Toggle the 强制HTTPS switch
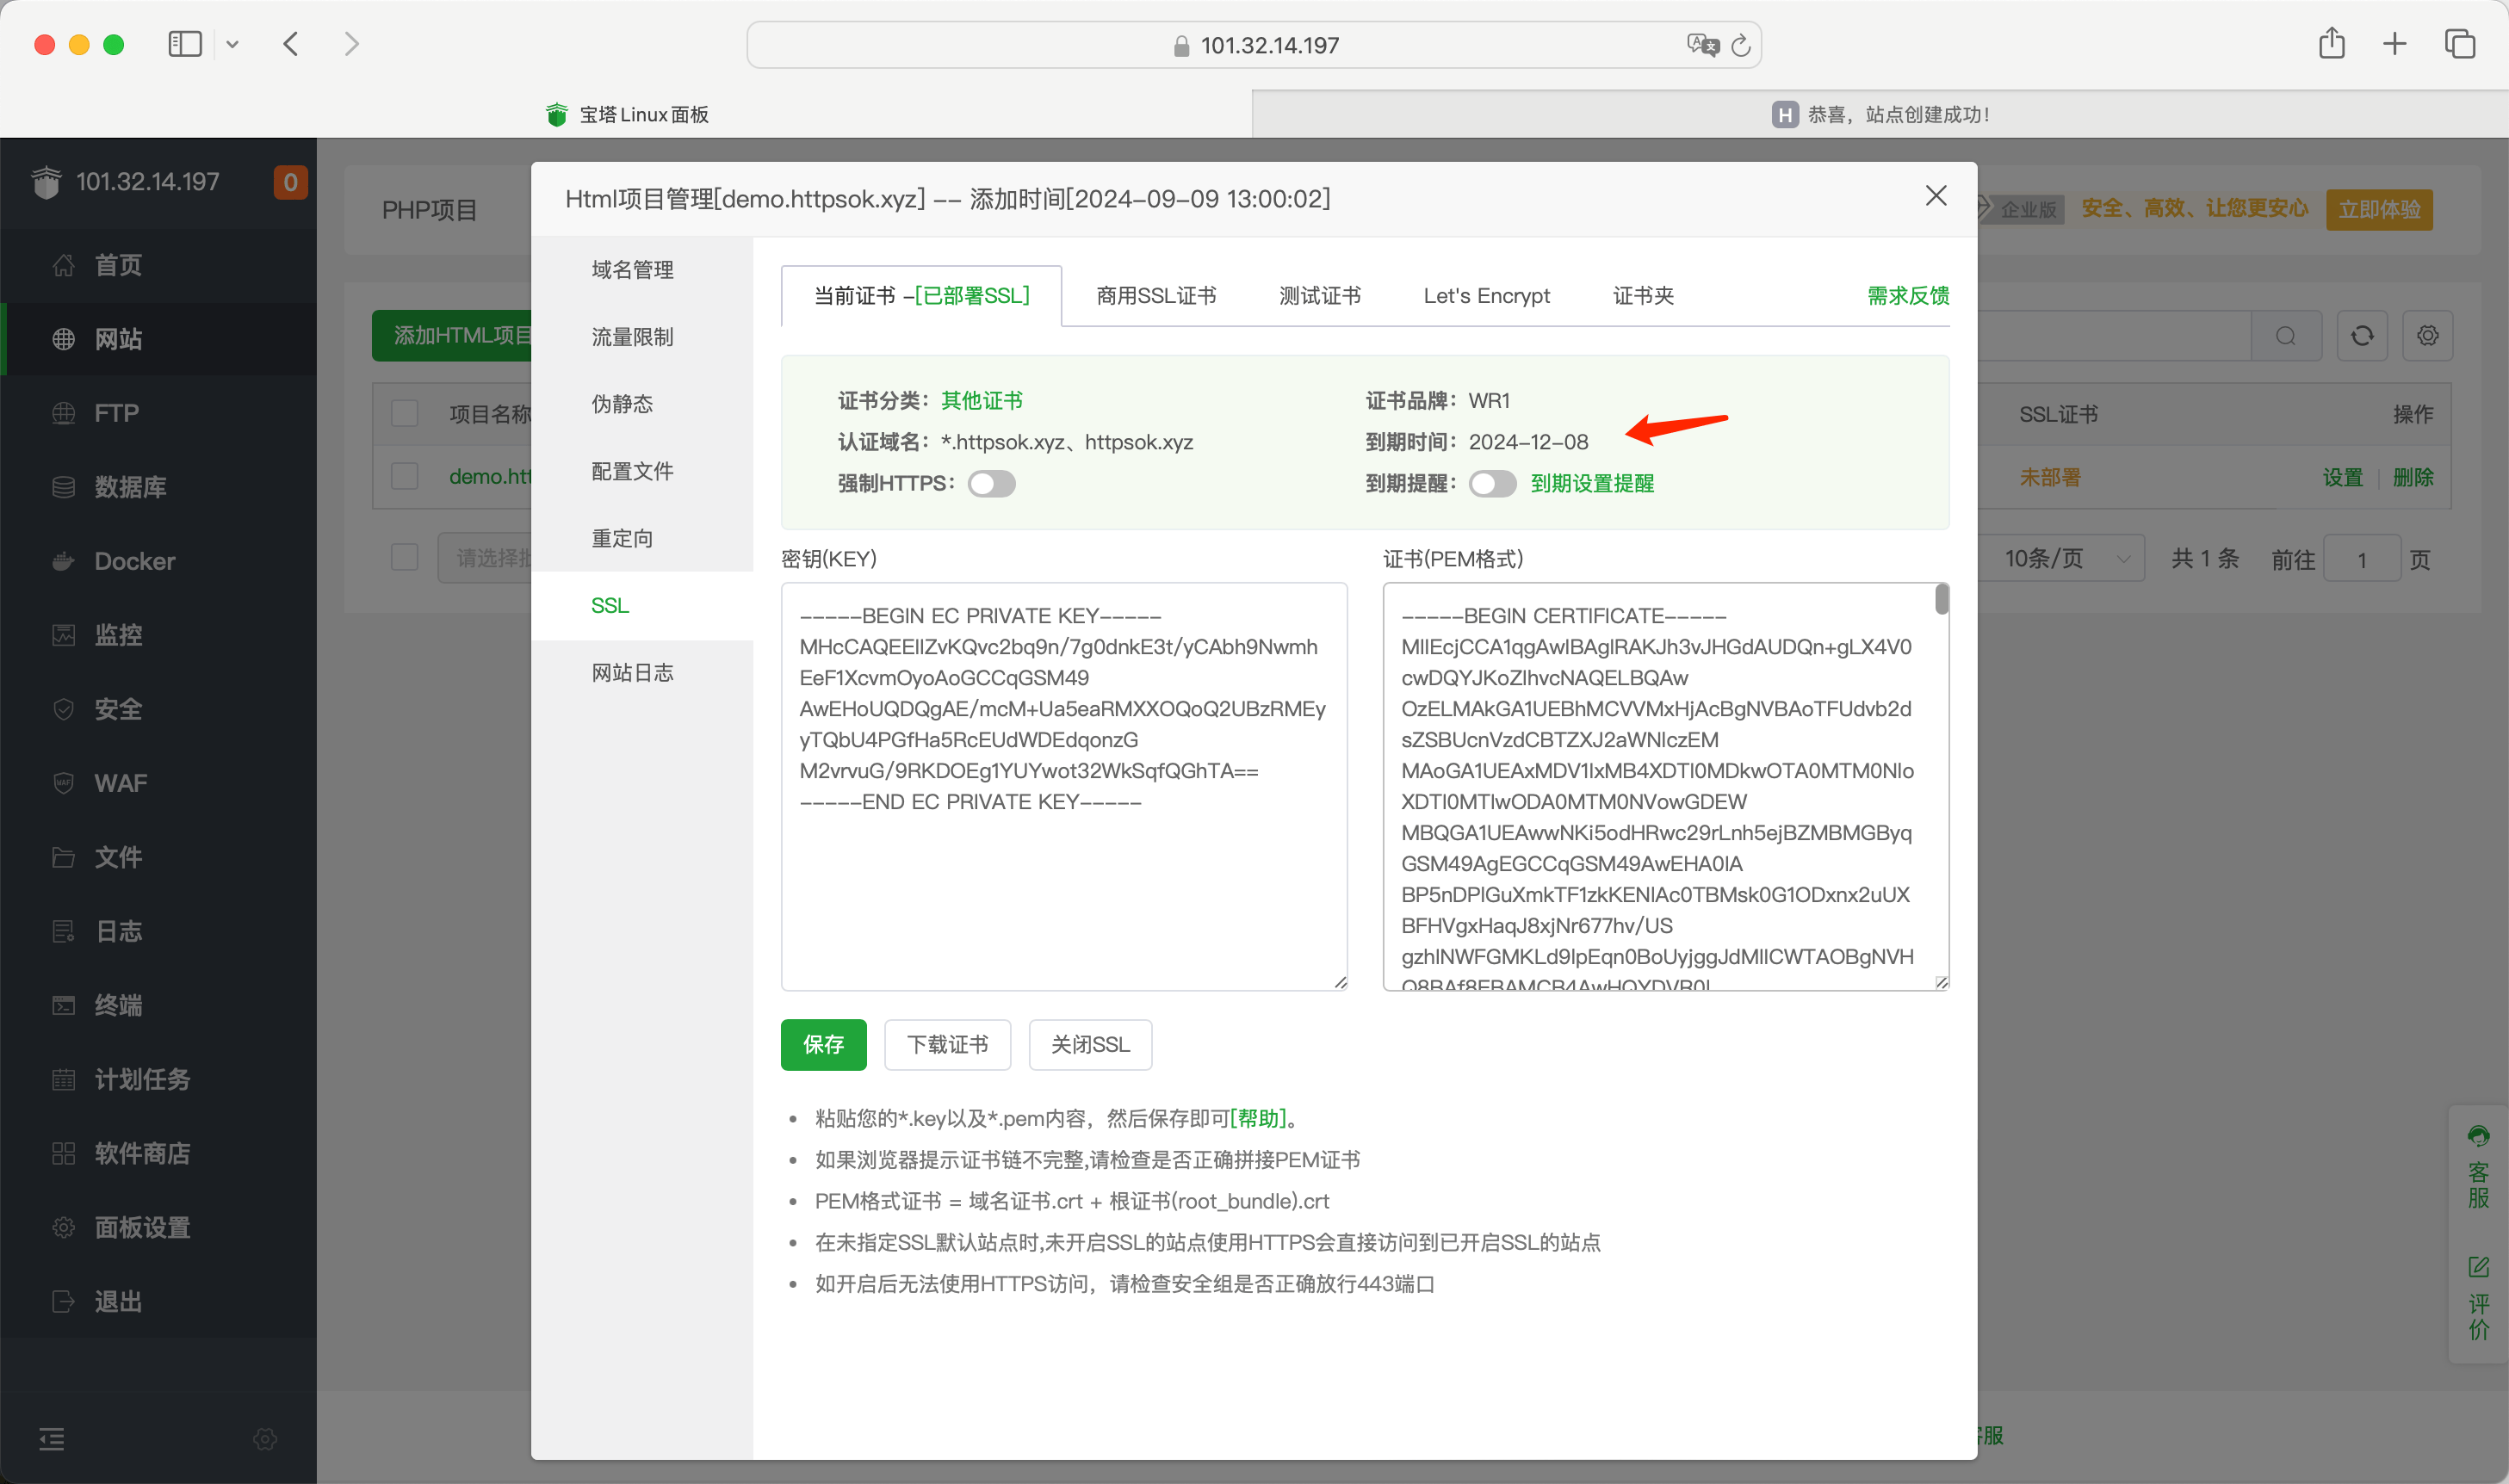 point(991,484)
